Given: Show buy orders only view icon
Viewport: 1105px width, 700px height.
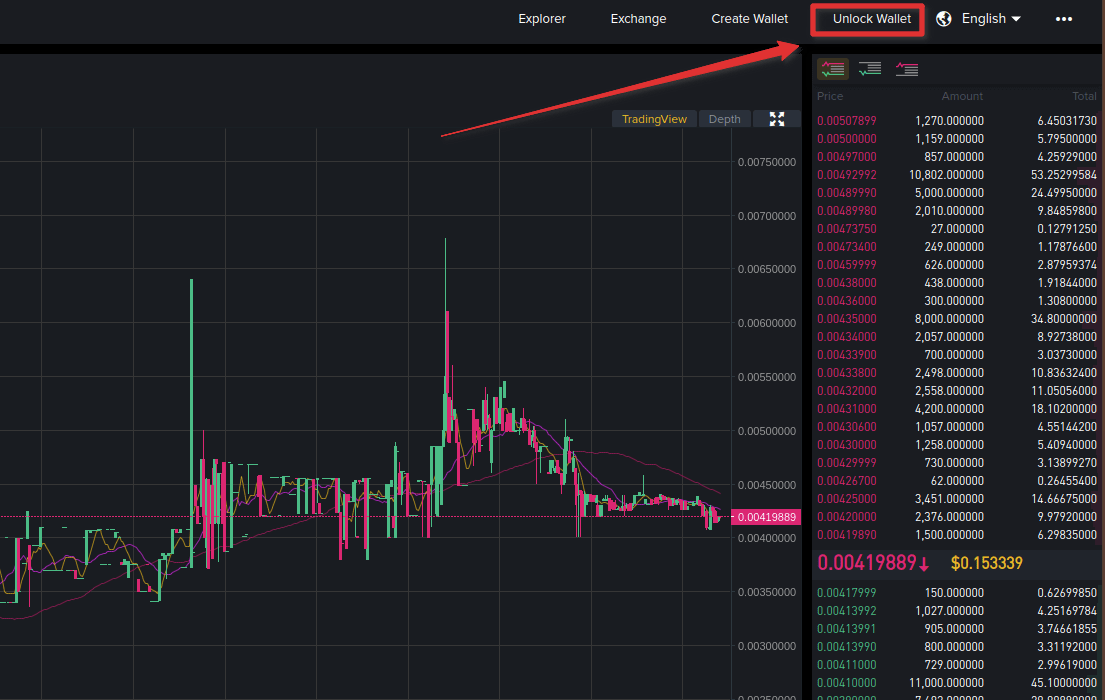Looking at the screenshot, I should point(870,69).
